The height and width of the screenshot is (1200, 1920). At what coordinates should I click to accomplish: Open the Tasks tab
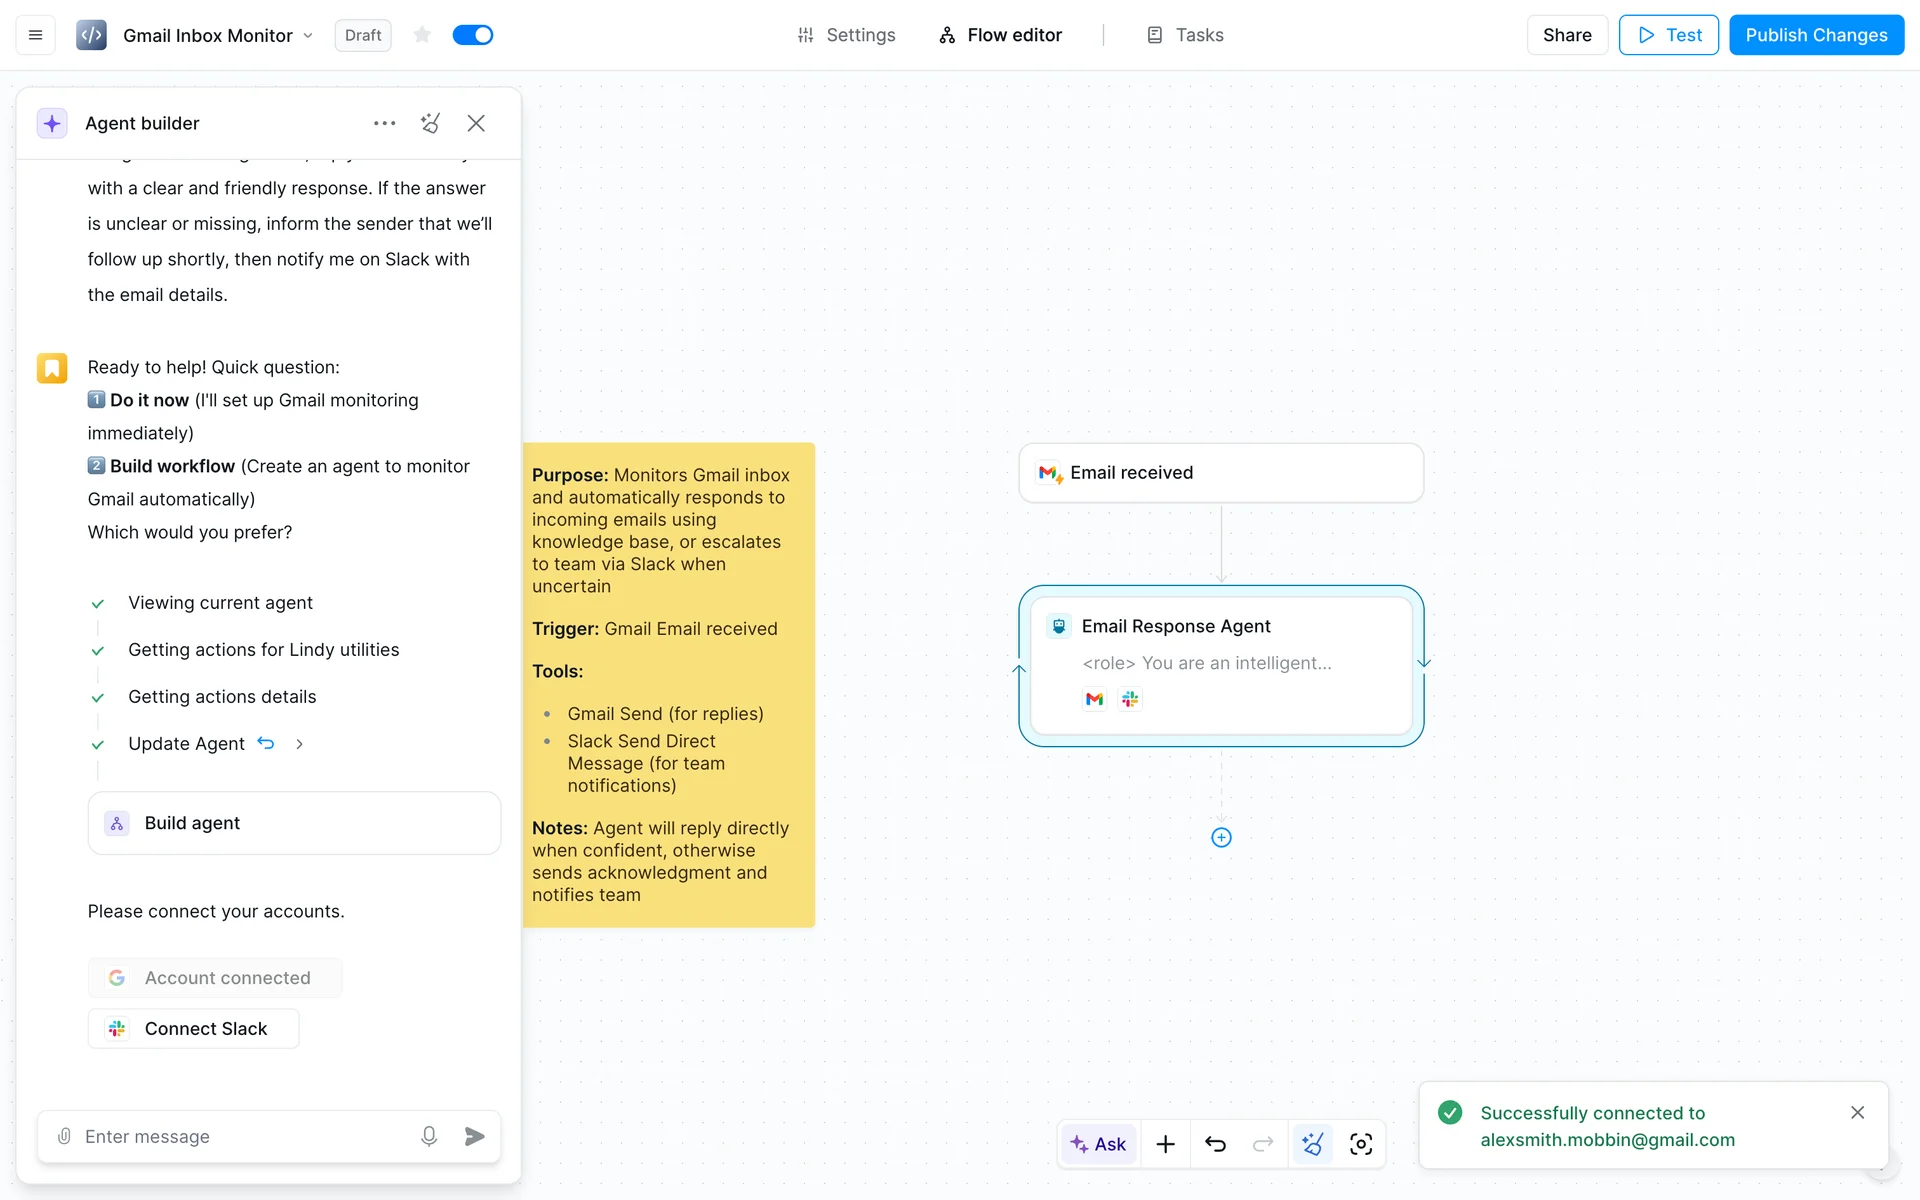[x=1185, y=35]
